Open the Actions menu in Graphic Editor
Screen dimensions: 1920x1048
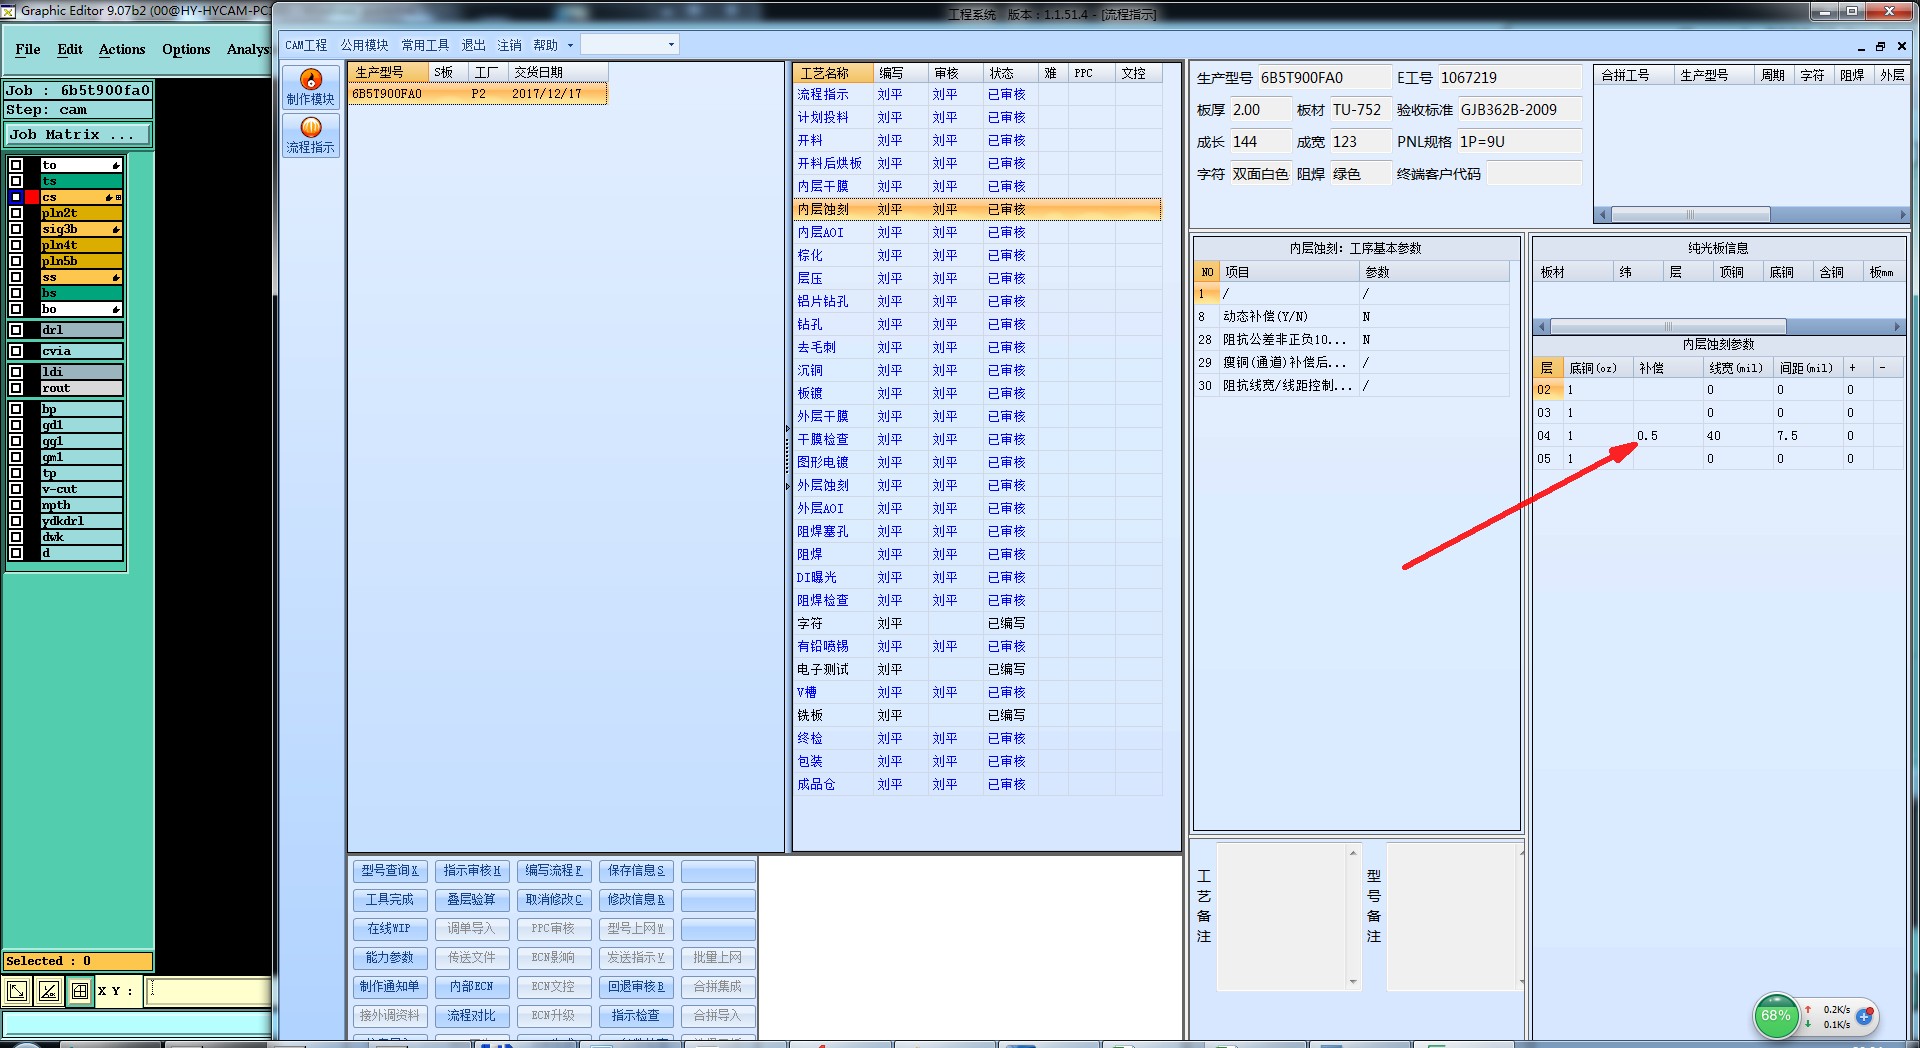point(122,49)
